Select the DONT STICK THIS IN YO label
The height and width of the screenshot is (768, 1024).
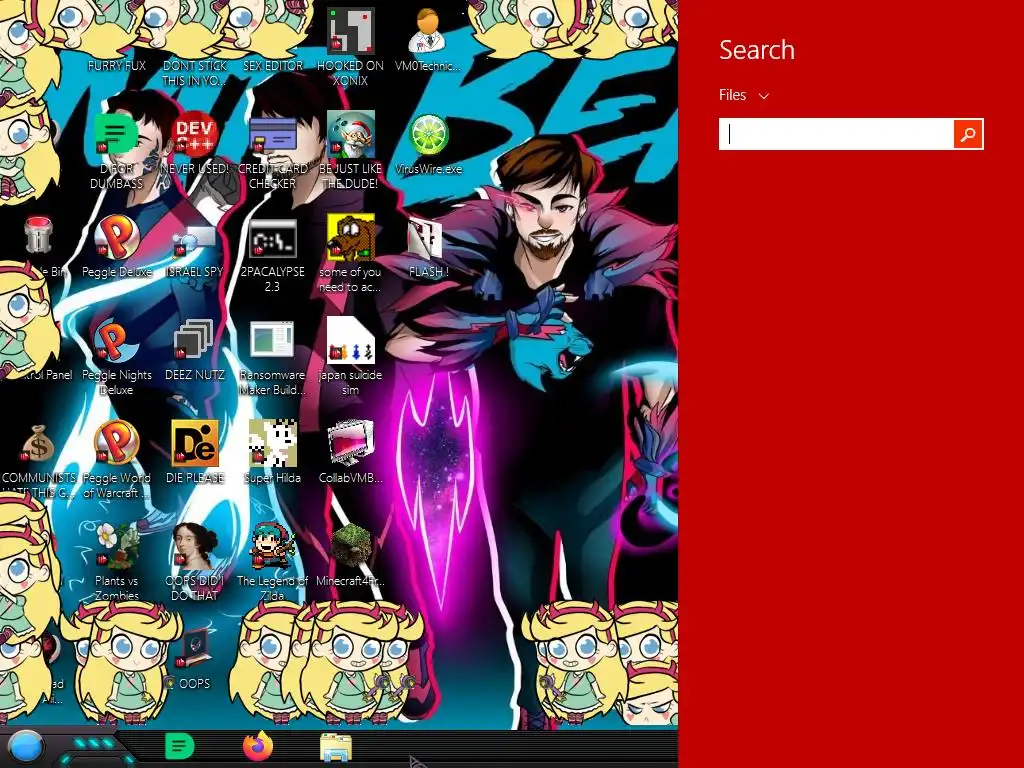195,73
